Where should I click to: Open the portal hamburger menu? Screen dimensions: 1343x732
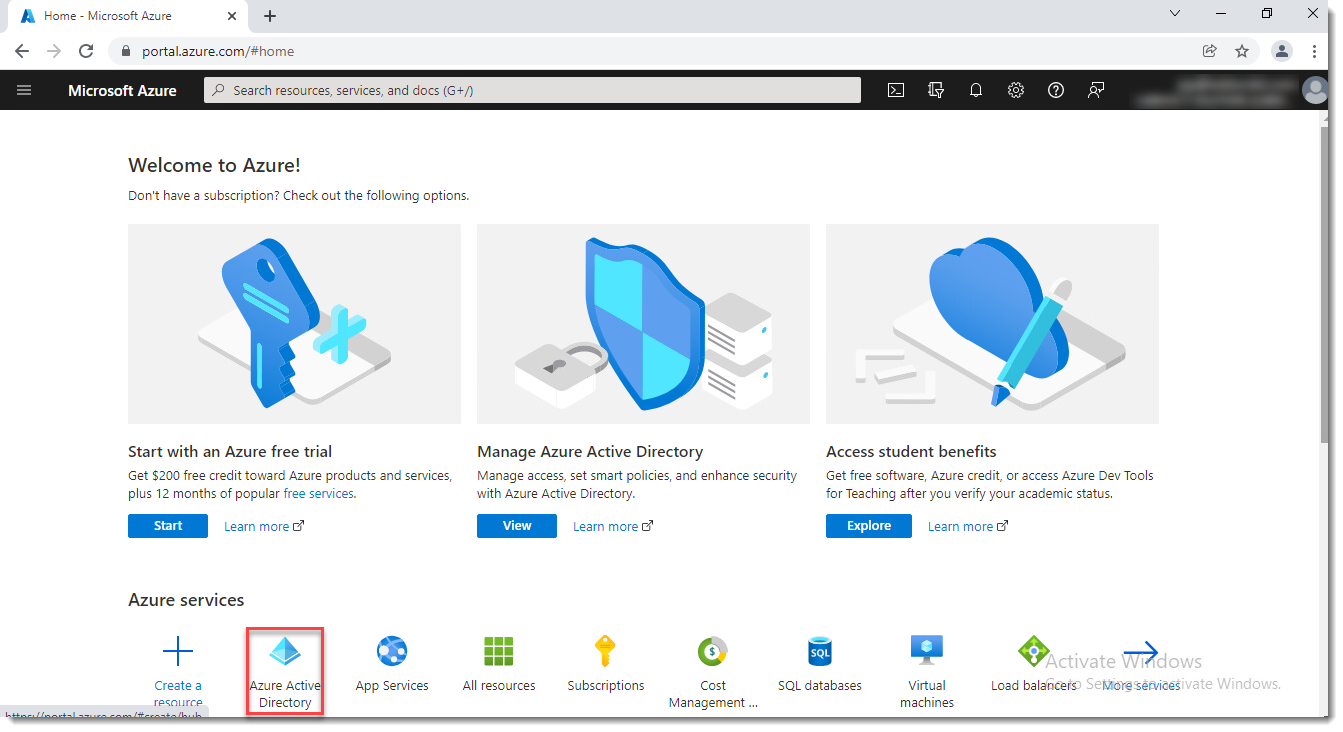pyautogui.click(x=24, y=90)
